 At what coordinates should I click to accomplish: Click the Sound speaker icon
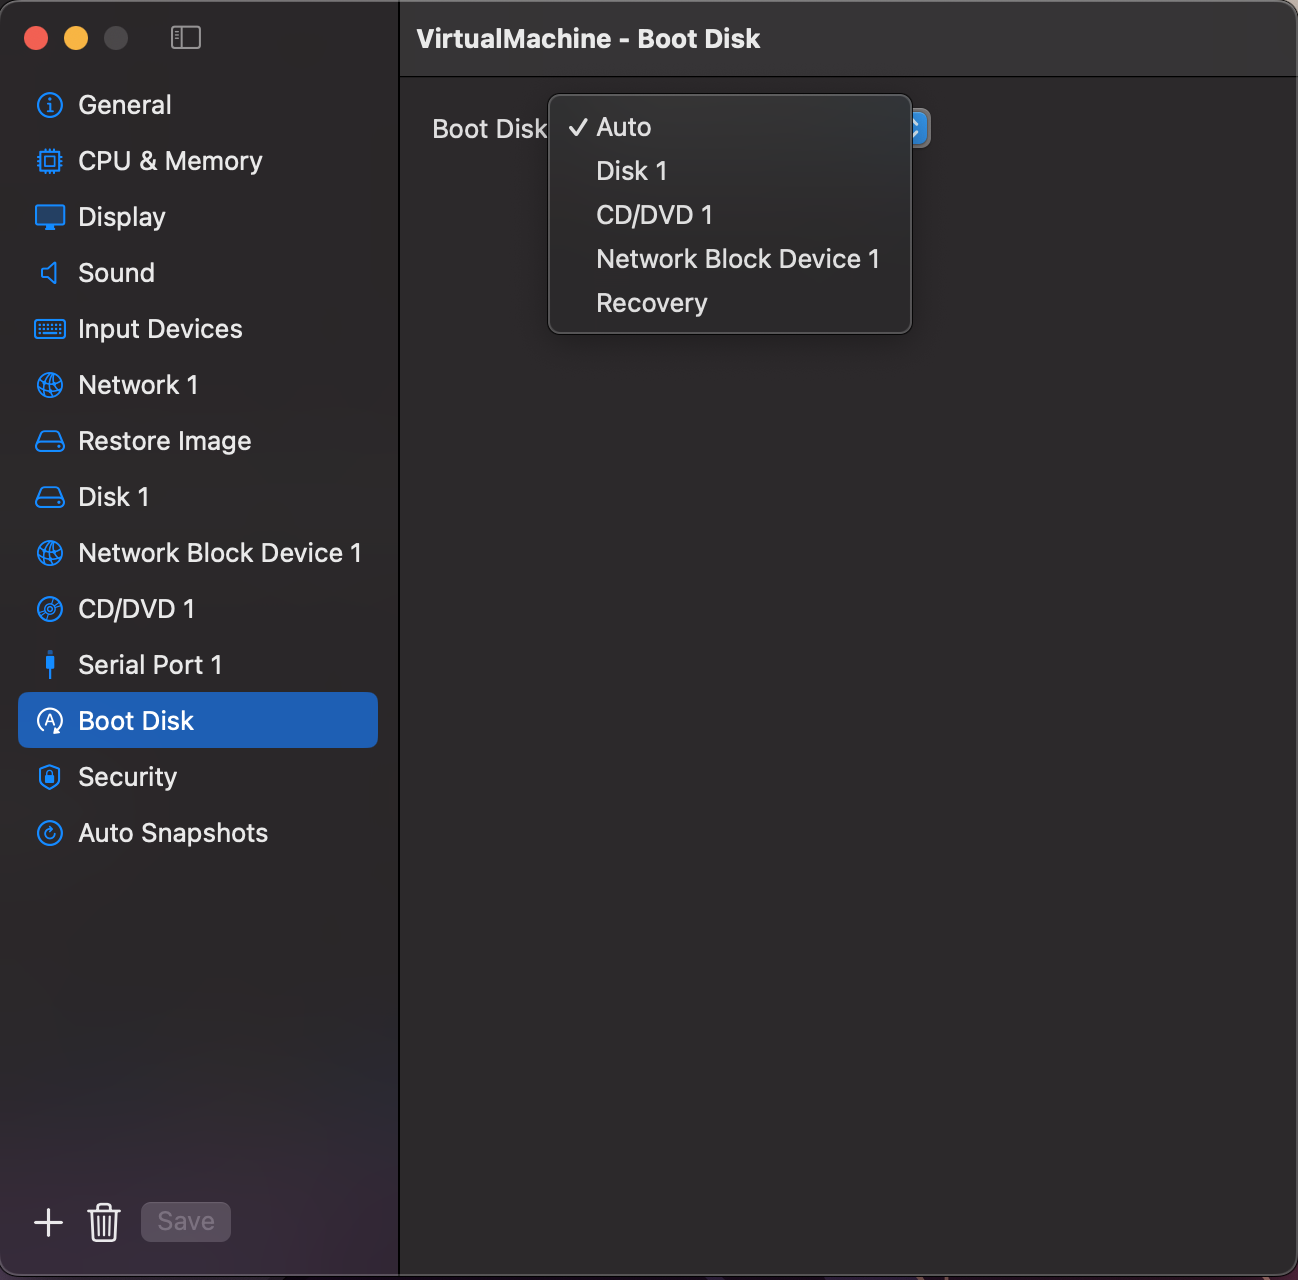(49, 273)
